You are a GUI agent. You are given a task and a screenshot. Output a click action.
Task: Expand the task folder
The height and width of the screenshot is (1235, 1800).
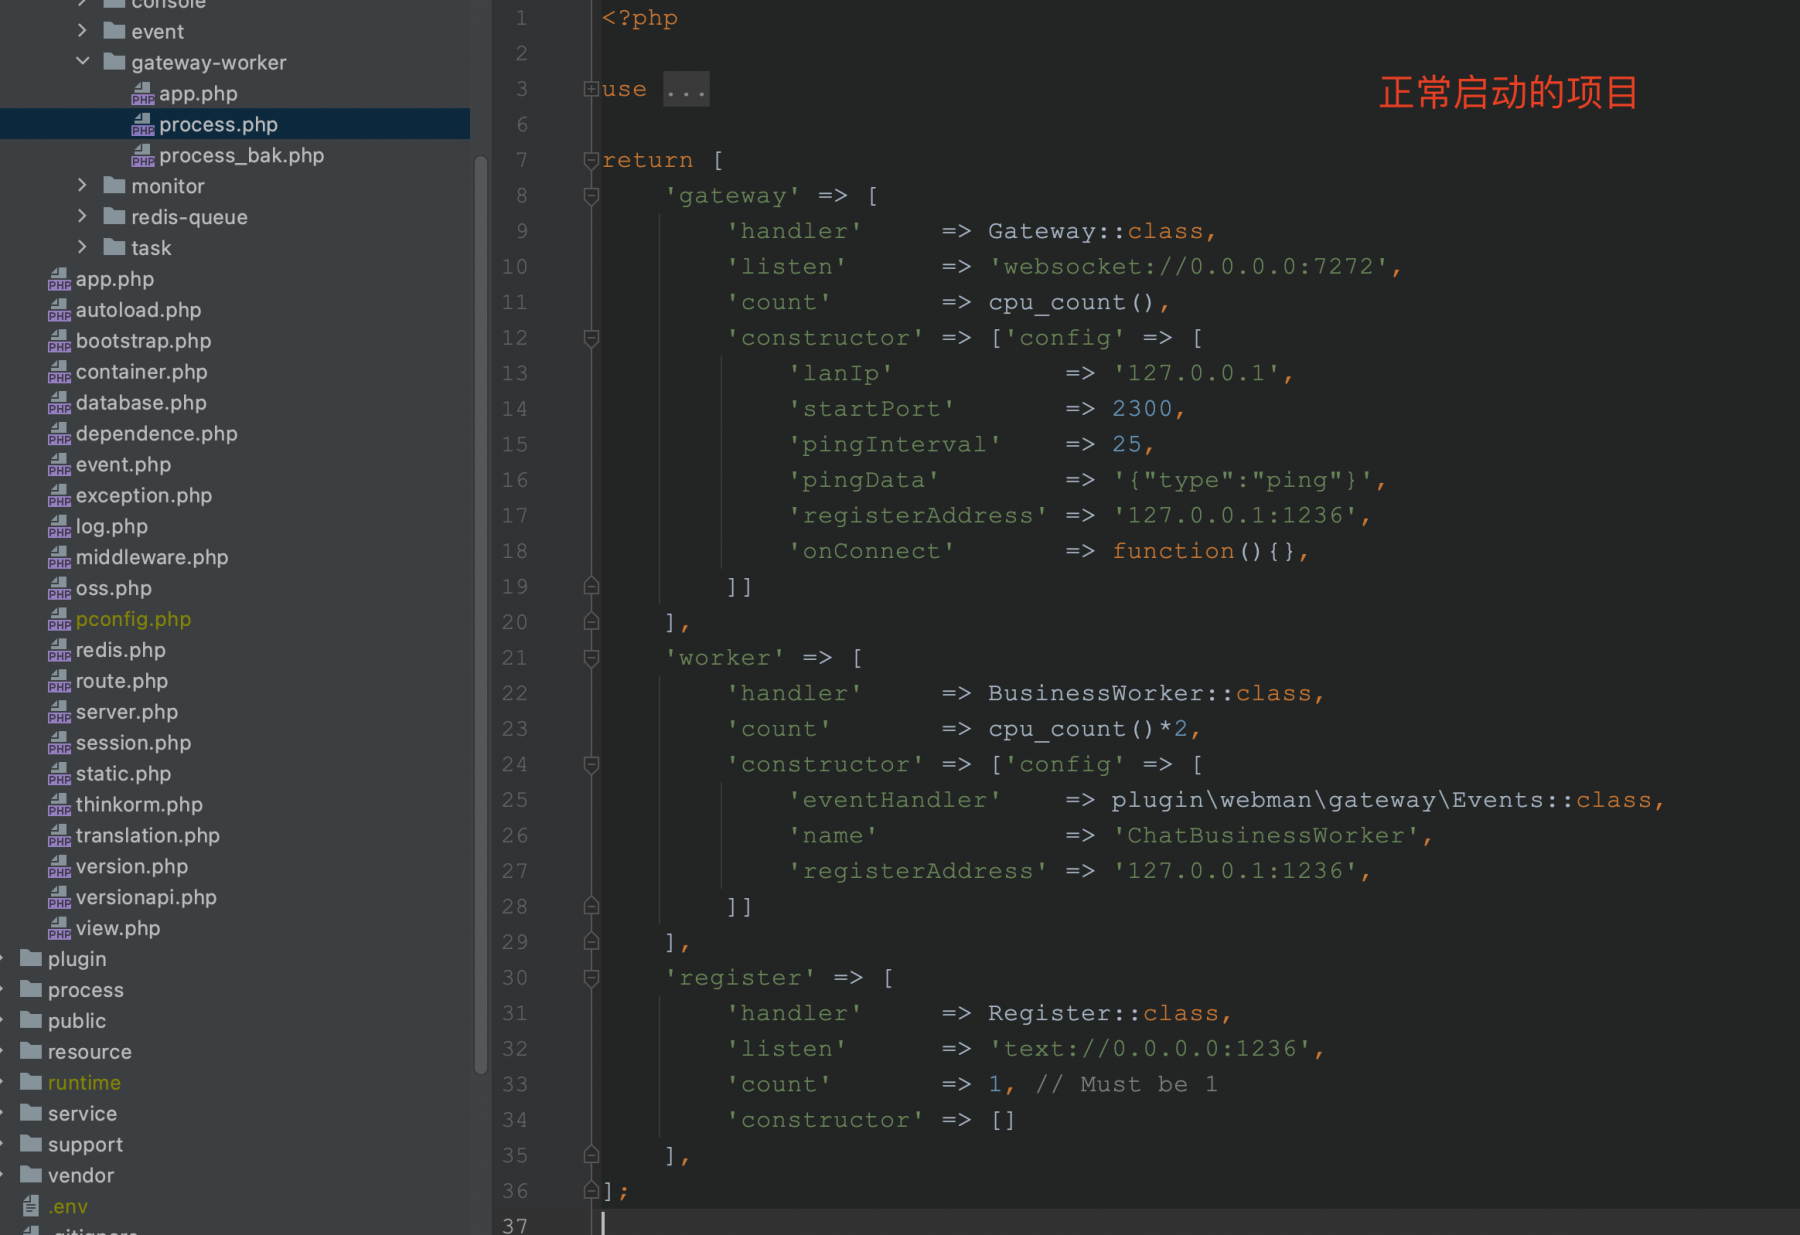click(83, 247)
